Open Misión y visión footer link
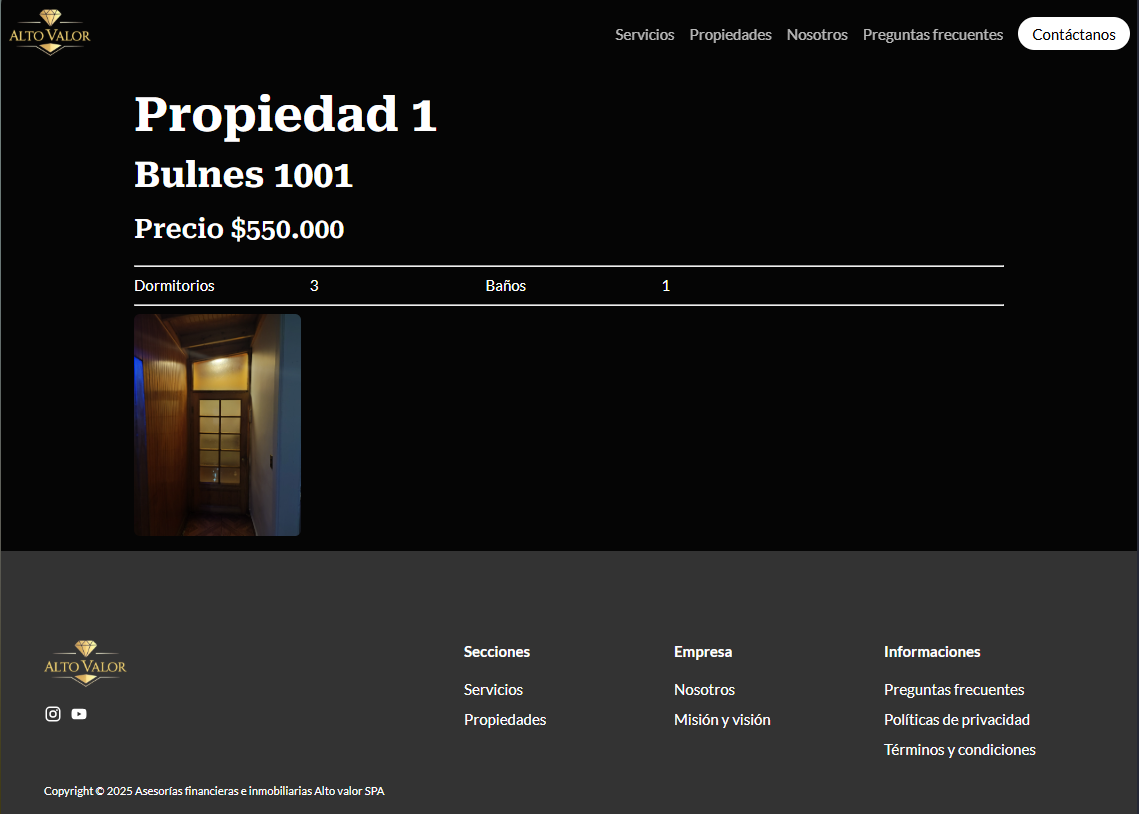The width and height of the screenshot is (1139, 814). 722,719
